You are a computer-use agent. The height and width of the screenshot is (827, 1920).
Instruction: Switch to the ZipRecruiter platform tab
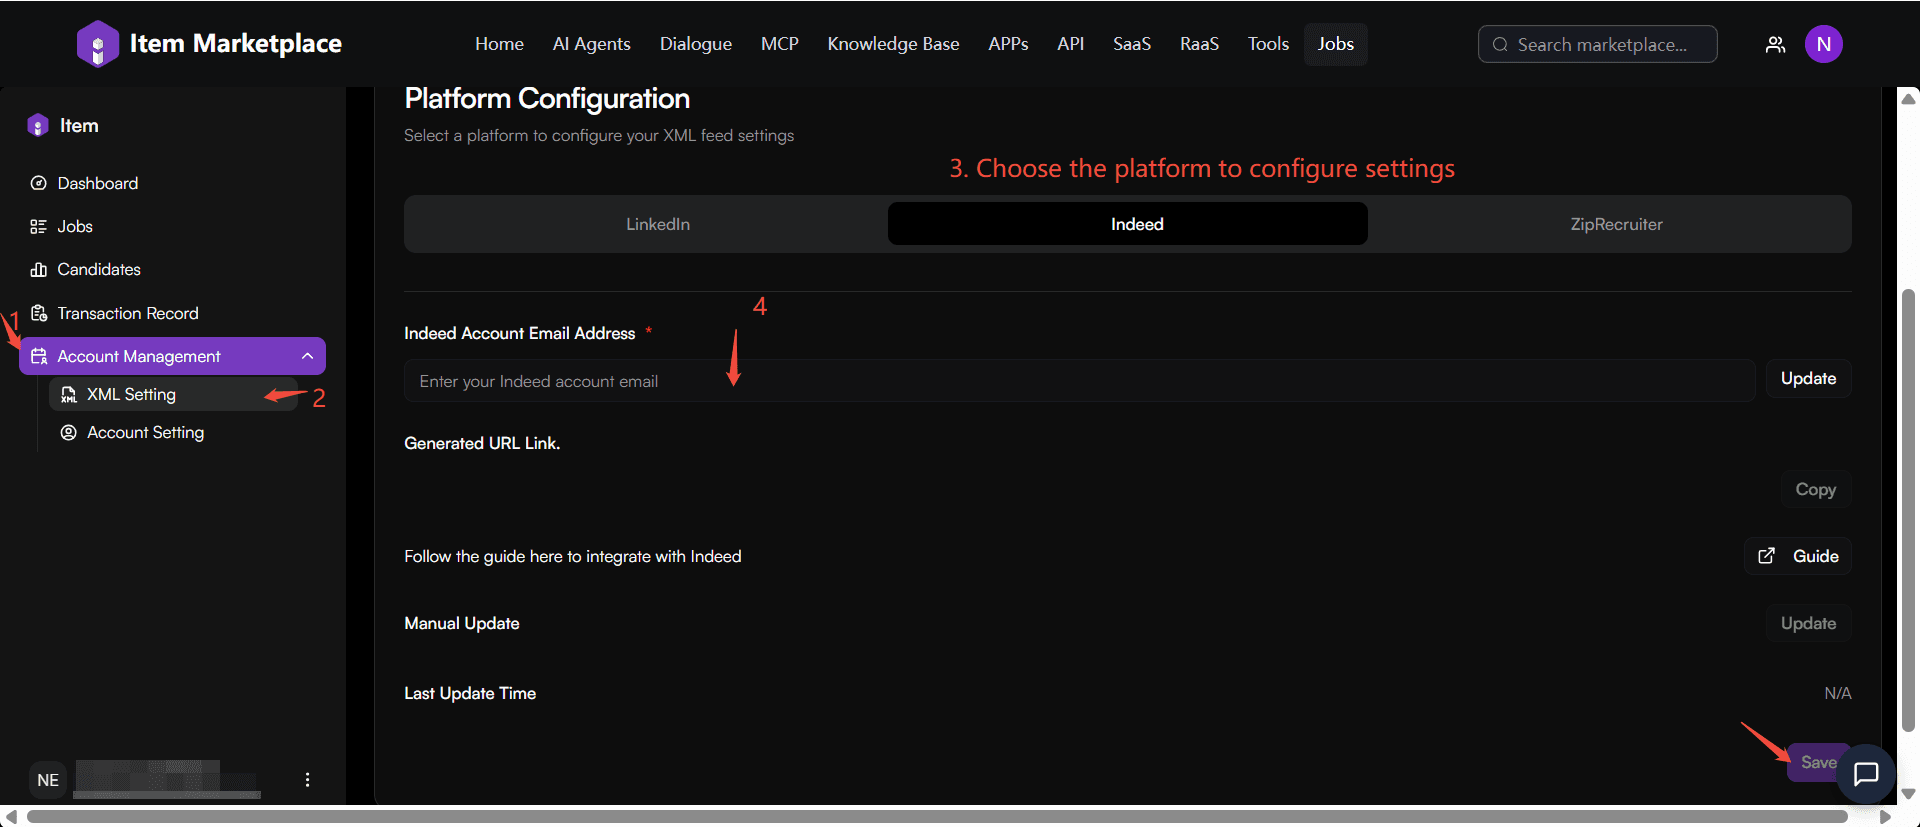pos(1616,224)
